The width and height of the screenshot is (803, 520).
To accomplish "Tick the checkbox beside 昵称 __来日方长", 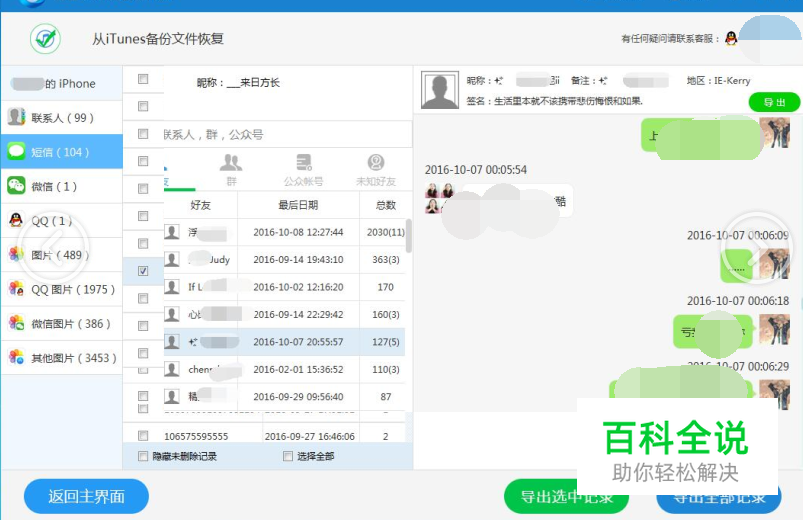I will 143,79.
